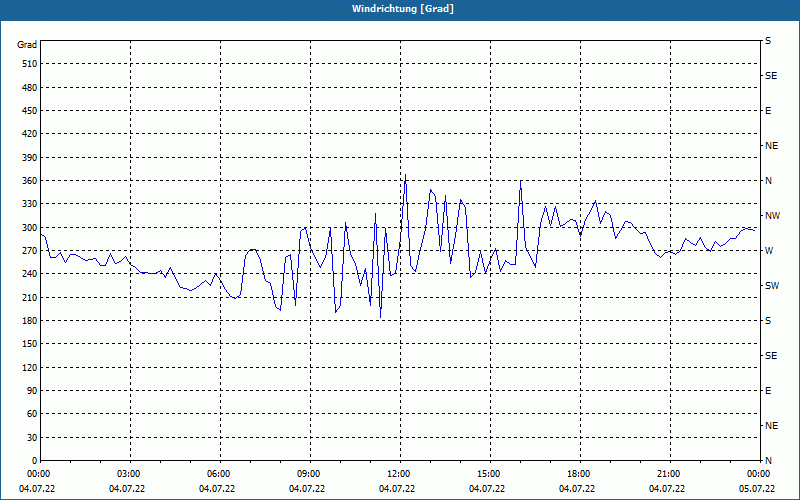800x500 pixels.
Task: Click the 480 degree axis label
Action: pos(30,88)
